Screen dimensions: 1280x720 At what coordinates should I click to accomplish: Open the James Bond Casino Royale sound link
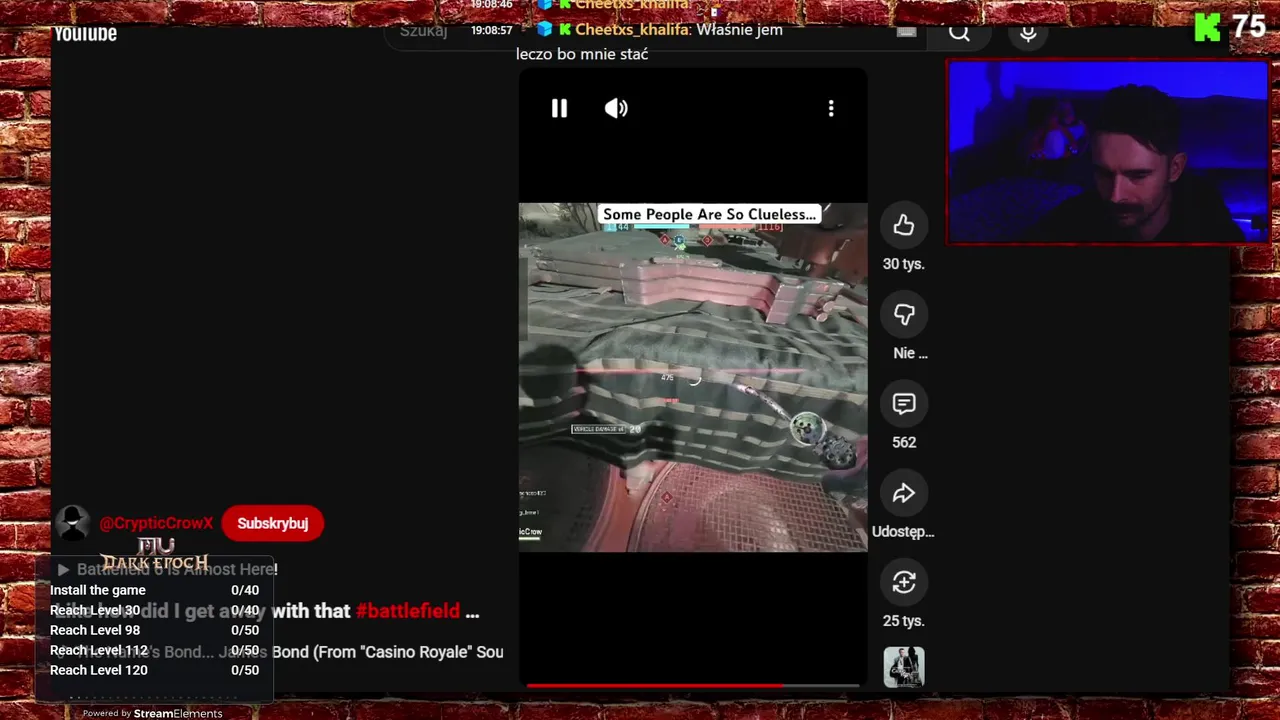tap(280, 652)
